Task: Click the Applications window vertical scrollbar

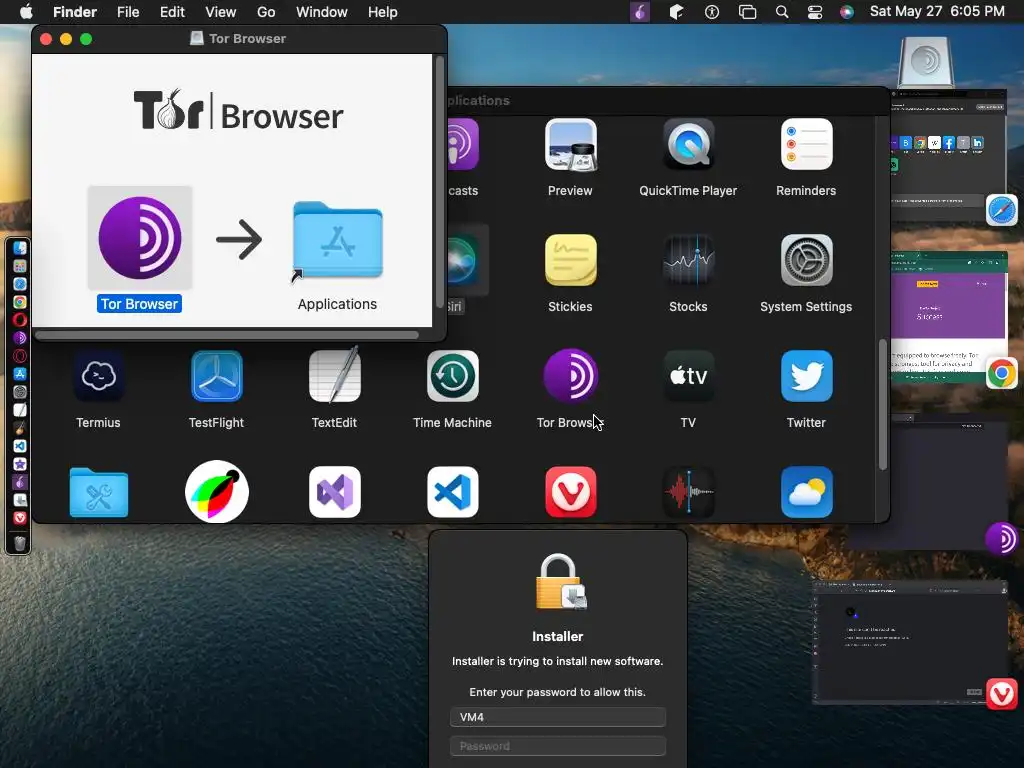Action: (882, 404)
